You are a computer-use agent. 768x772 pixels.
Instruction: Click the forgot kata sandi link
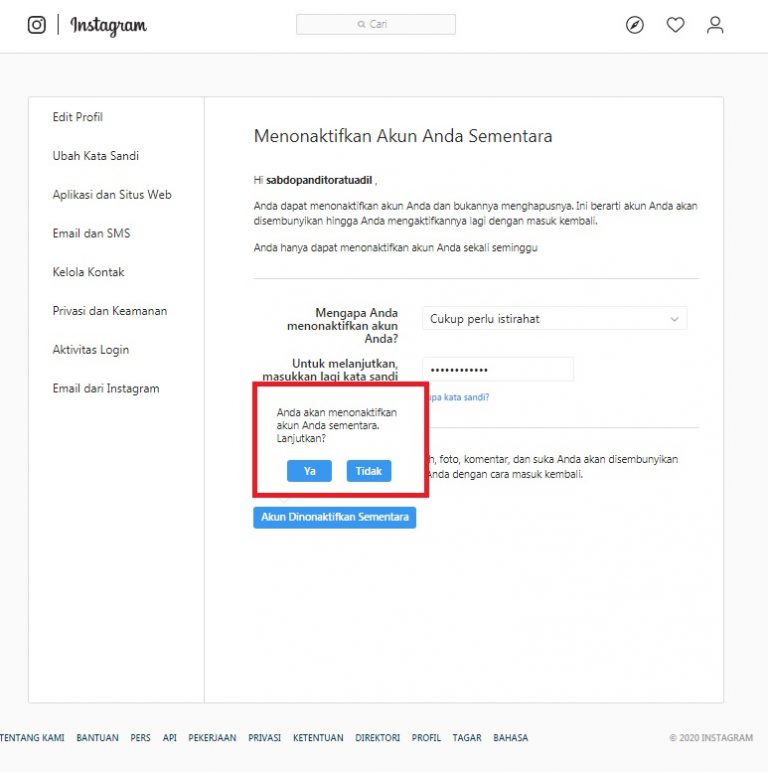coord(459,397)
